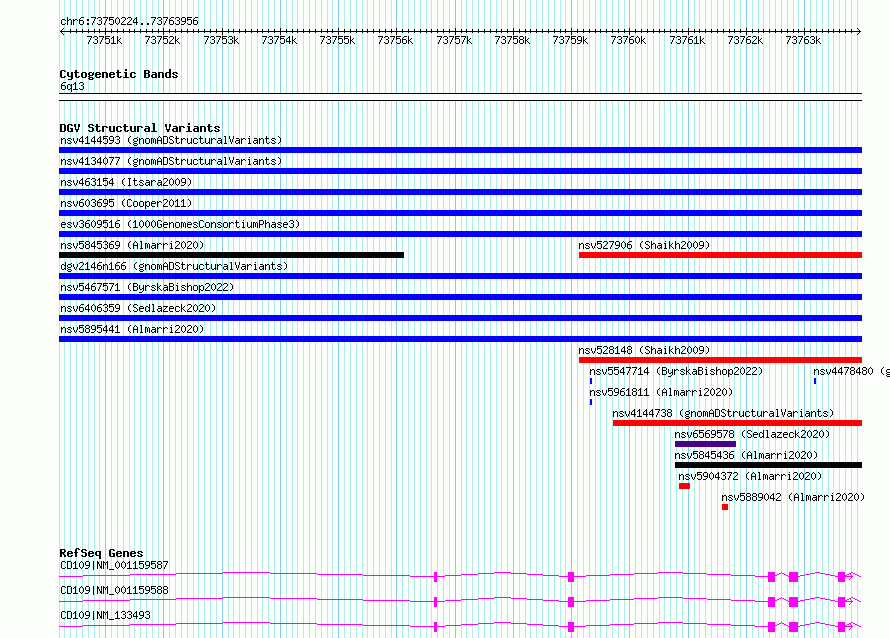Click esv3609516 1000GenomesConsortiumPhase3 label

click(180, 224)
